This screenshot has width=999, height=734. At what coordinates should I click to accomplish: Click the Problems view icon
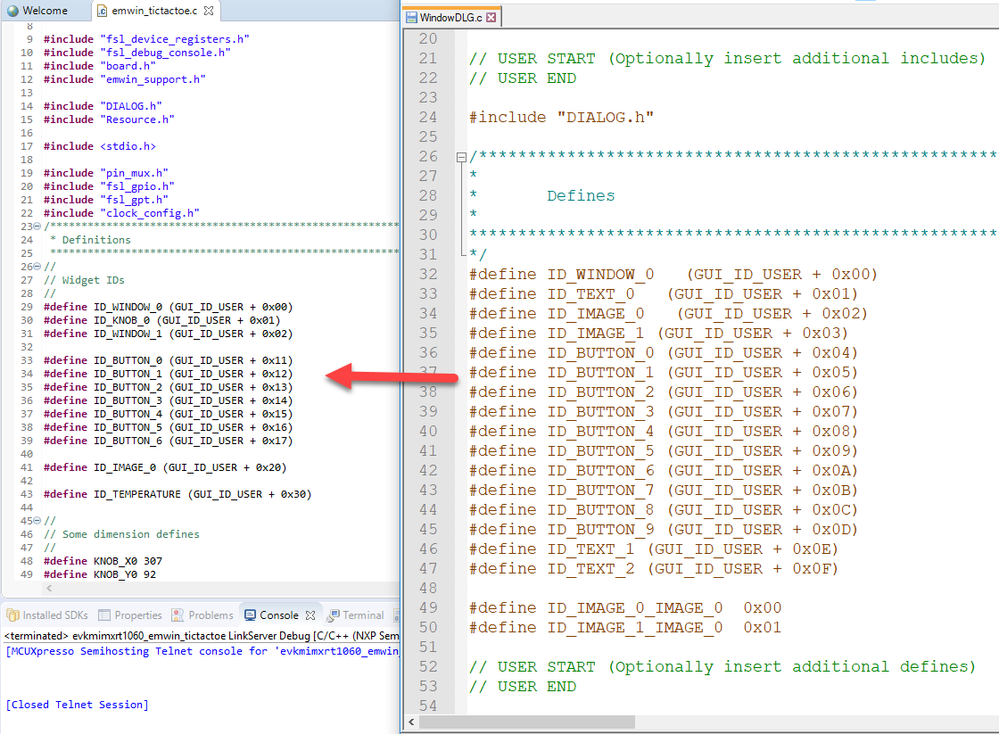point(178,615)
